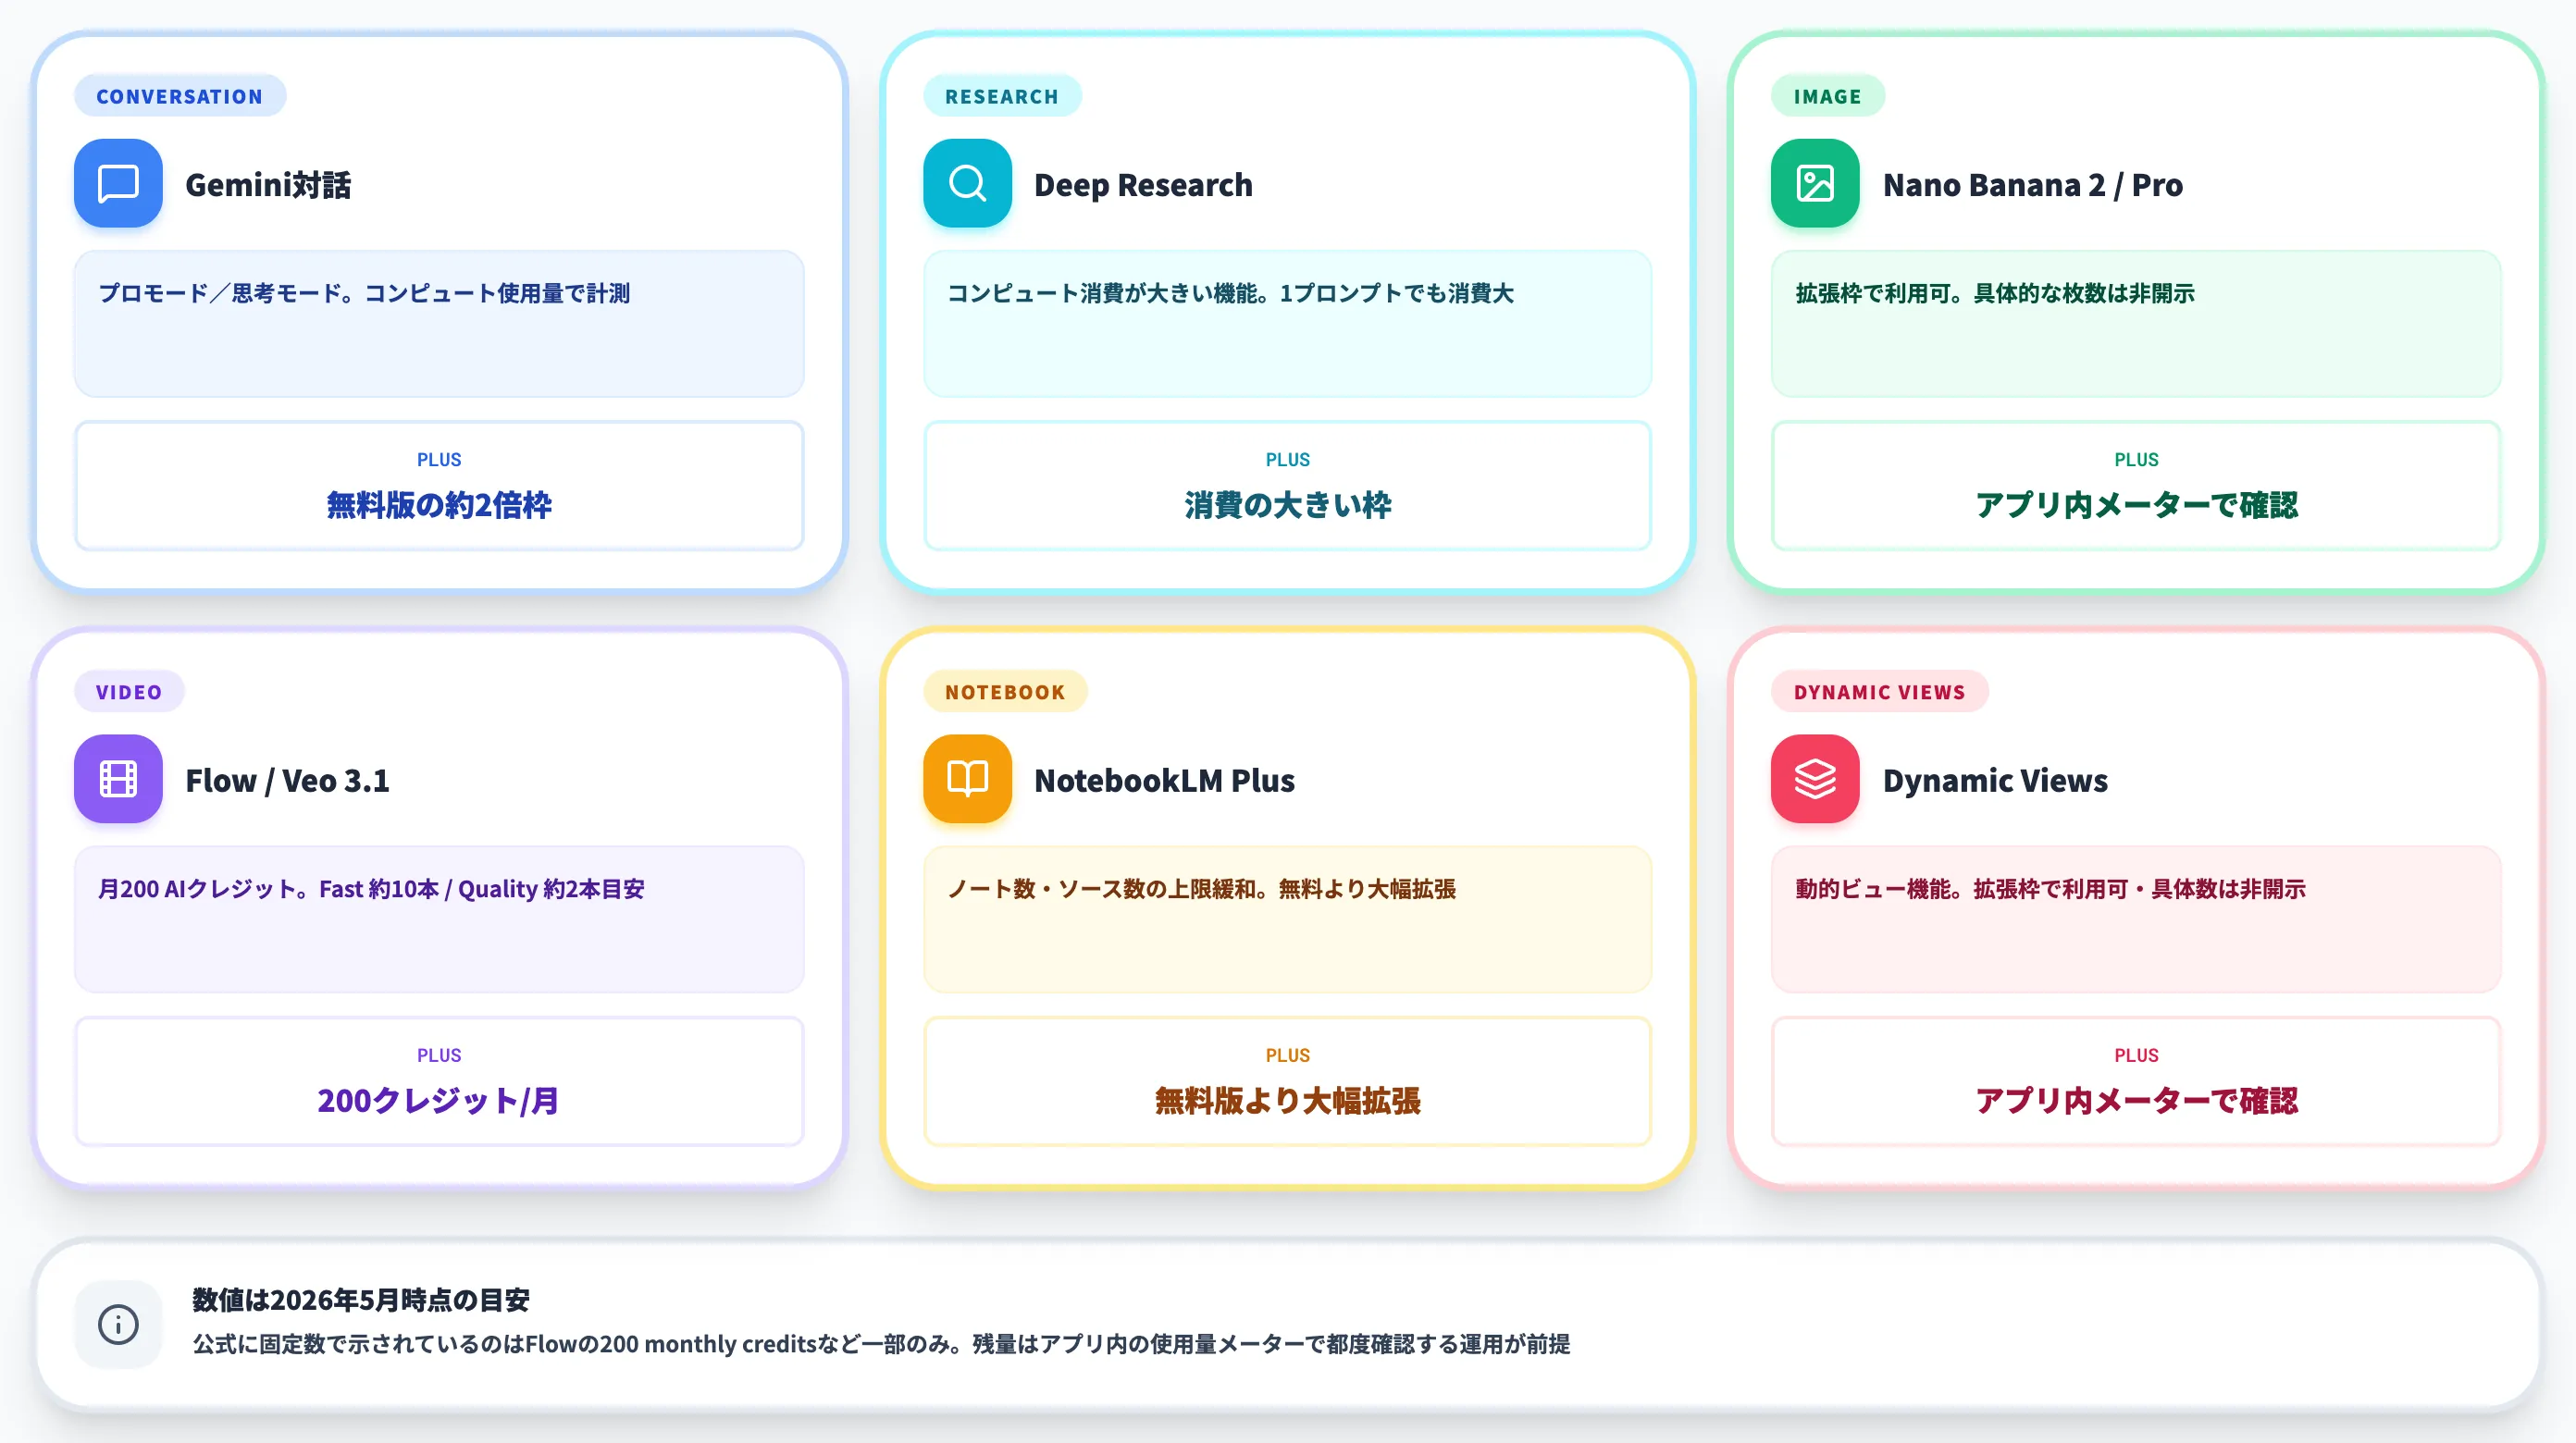This screenshot has height=1443, width=2576.
Task: Click the Dynamic Views card title
Action: click(1995, 781)
